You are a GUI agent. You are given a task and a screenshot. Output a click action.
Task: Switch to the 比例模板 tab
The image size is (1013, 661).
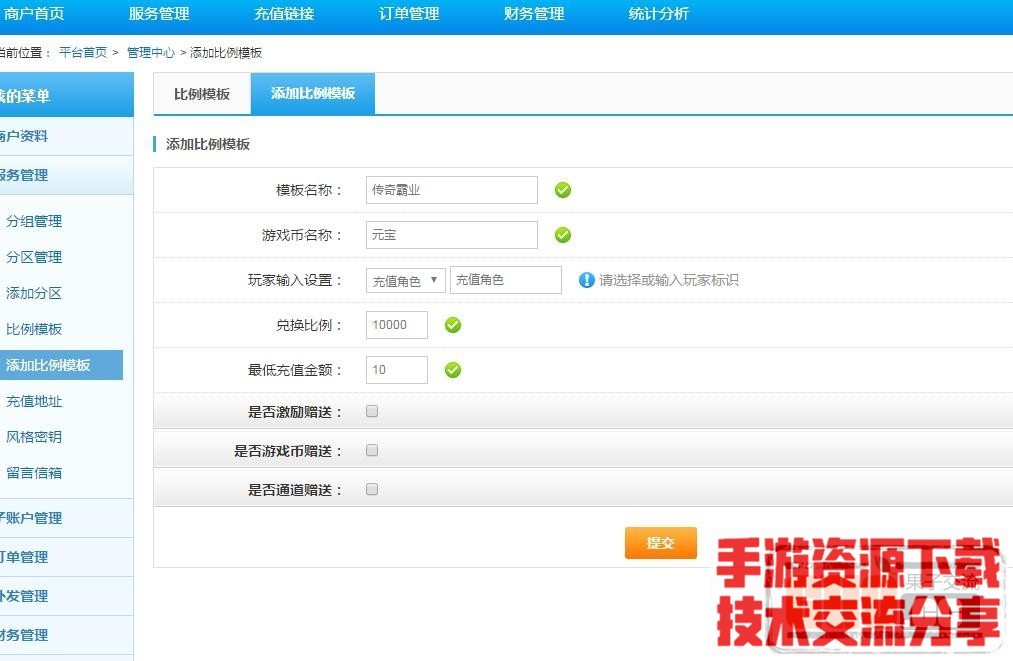tap(202, 94)
